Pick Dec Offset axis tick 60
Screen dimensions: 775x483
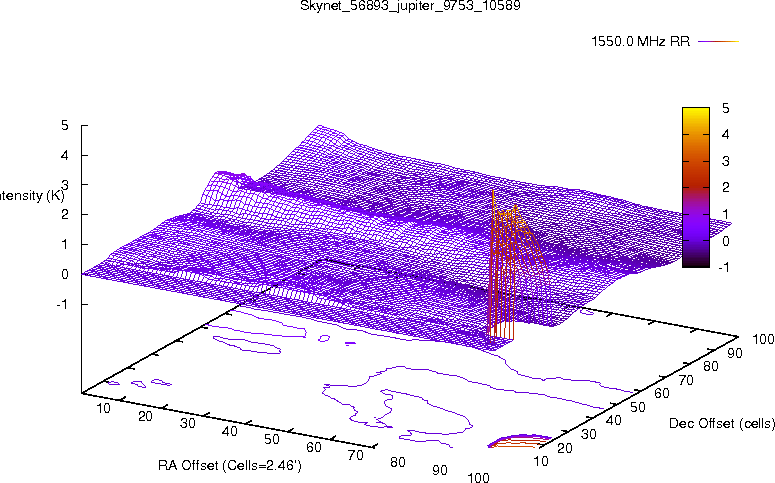click(x=662, y=394)
